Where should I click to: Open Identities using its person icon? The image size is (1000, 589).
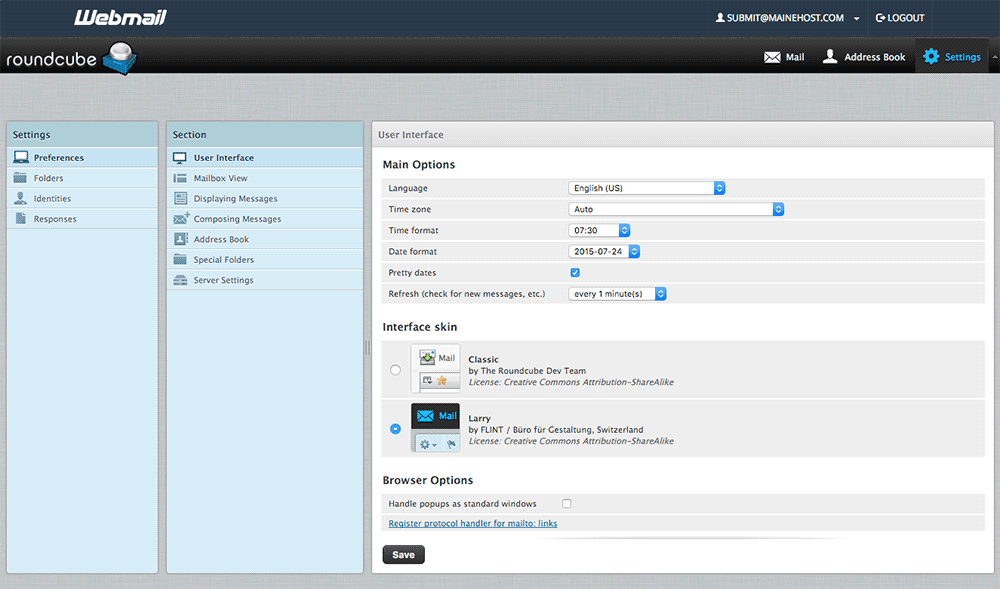click(x=21, y=198)
